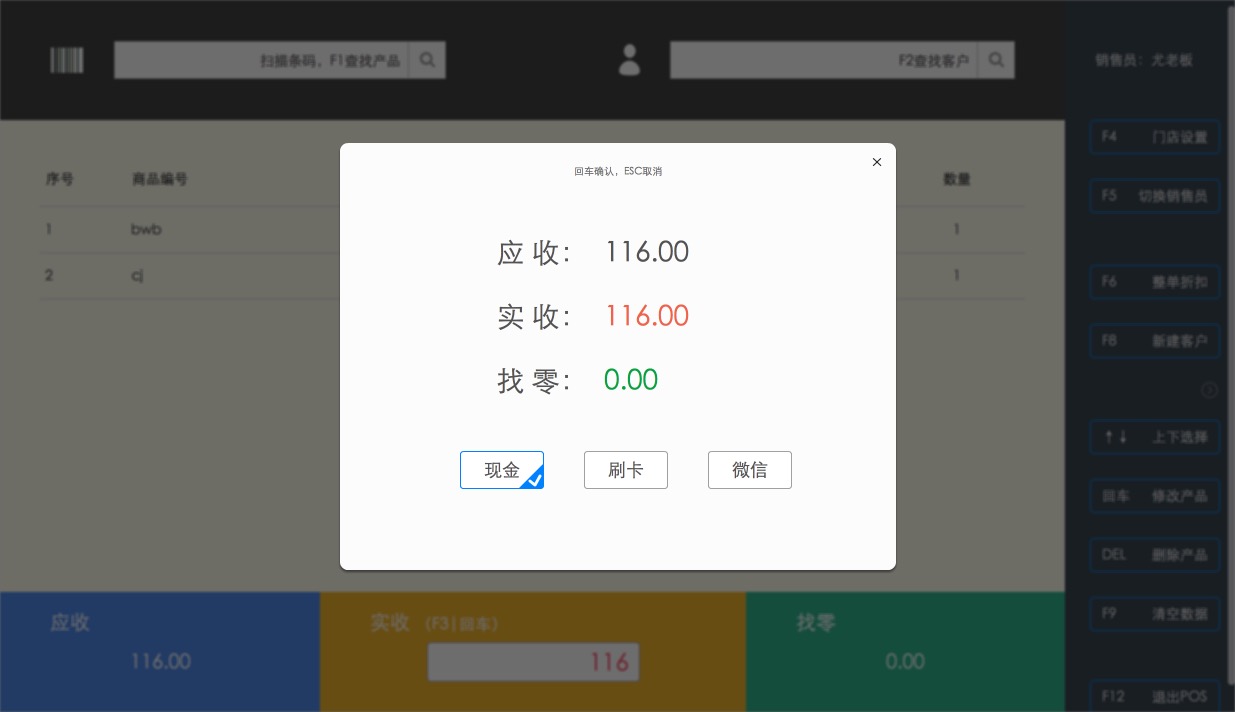1235x712 pixels.
Task: Close the payment dialog with X
Action: click(877, 162)
